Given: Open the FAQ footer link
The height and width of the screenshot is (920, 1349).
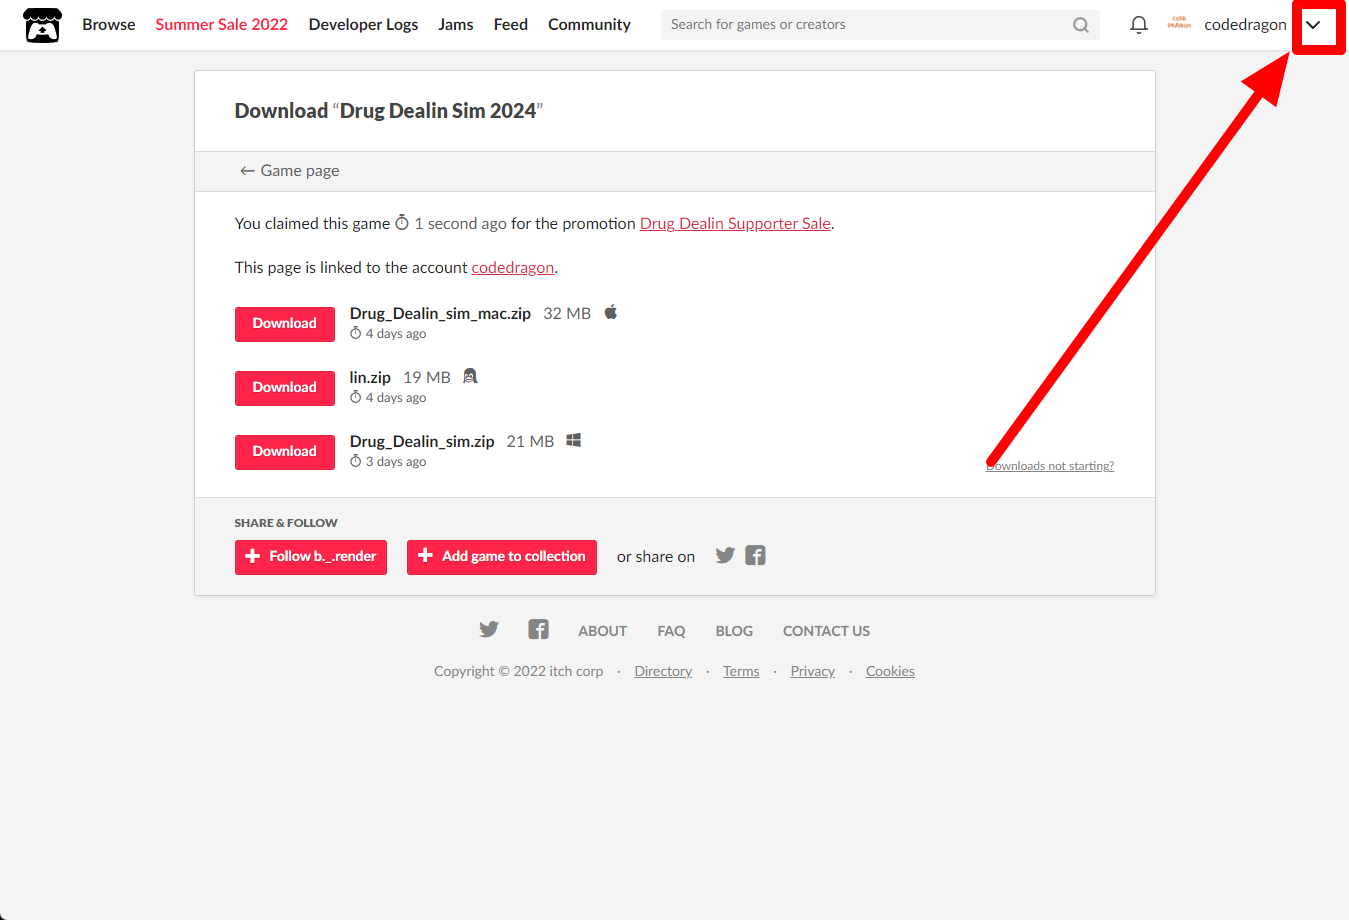Looking at the screenshot, I should 671,631.
